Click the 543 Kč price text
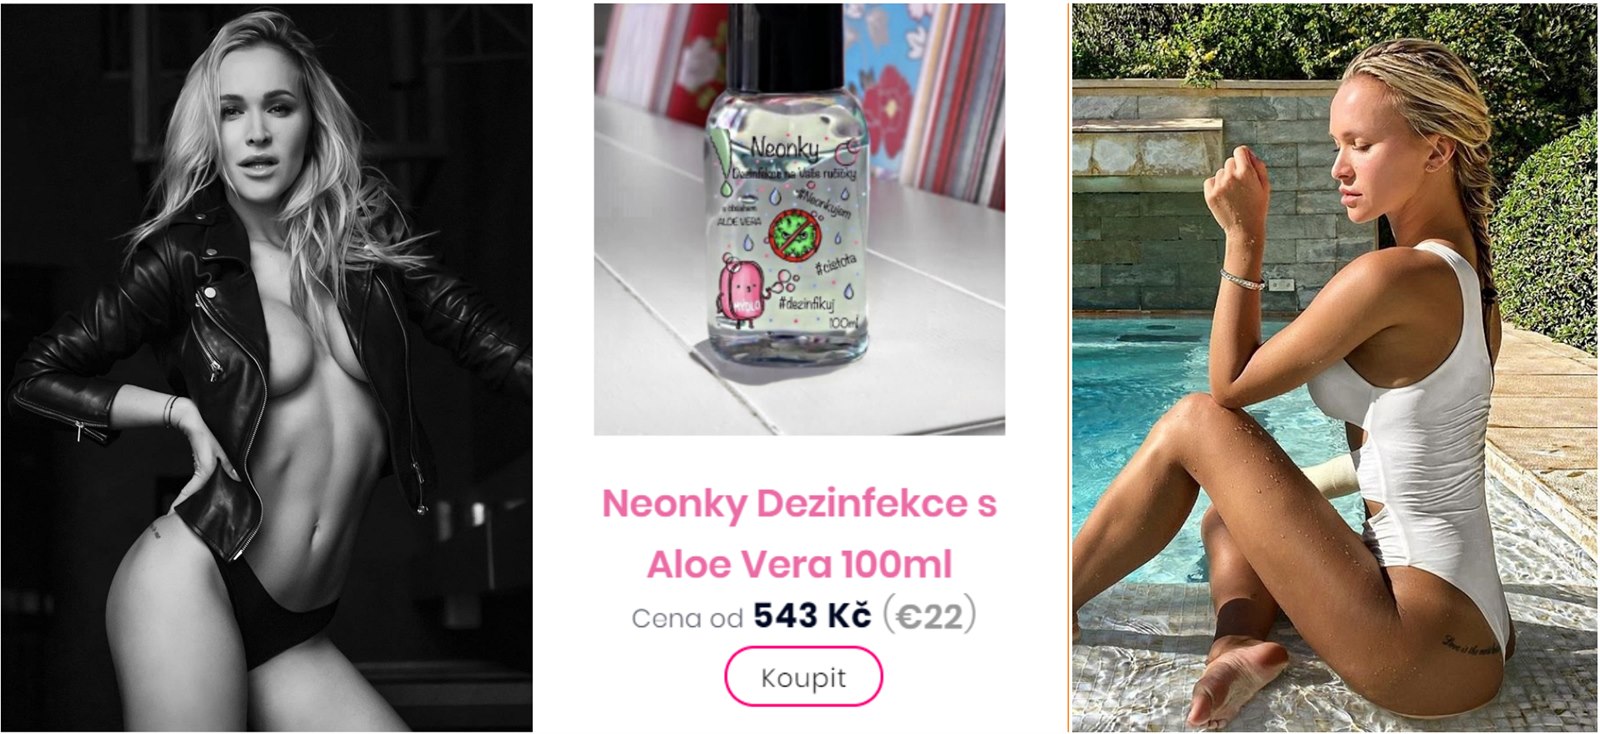This screenshot has width=1600, height=734. pos(812,616)
